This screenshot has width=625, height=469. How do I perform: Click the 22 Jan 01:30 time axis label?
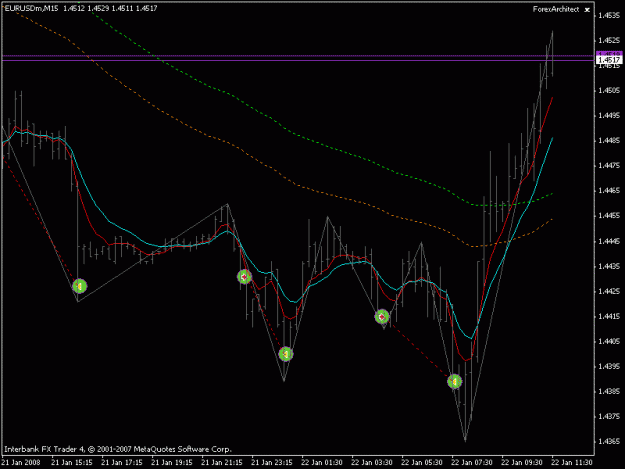[x=322, y=463]
